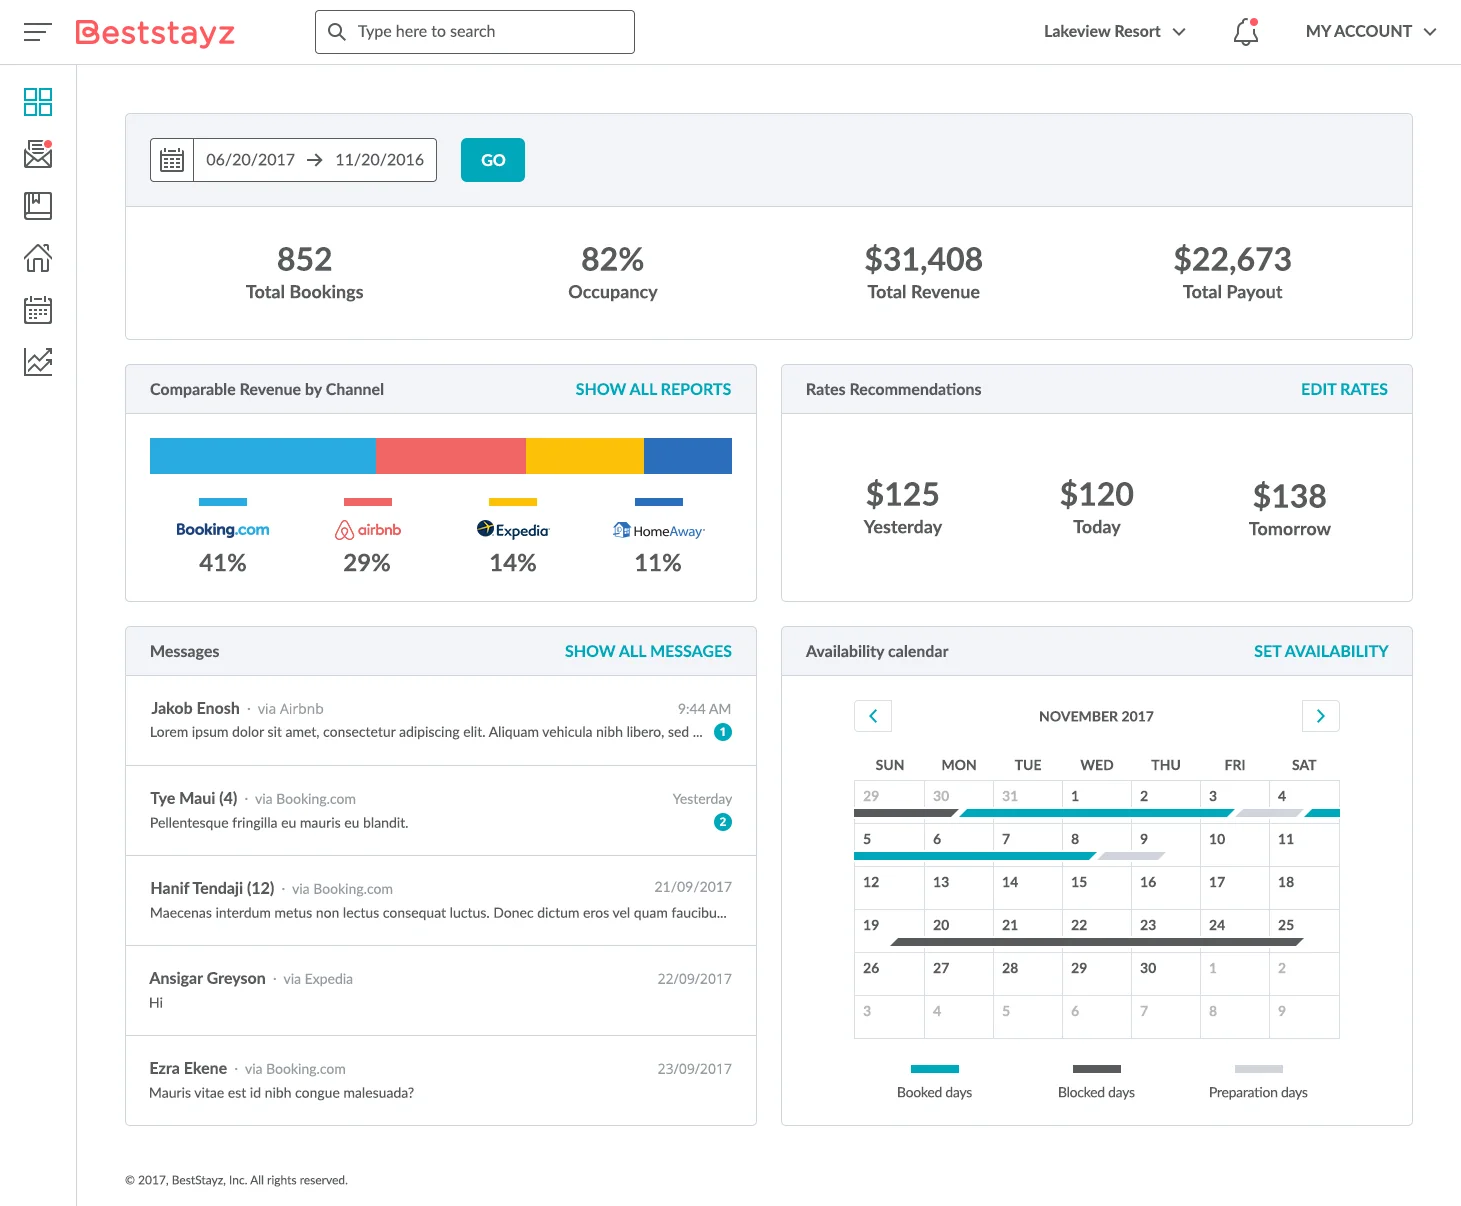Click the EDIT RATES link
Image resolution: width=1461 pixels, height=1206 pixels.
click(1343, 389)
